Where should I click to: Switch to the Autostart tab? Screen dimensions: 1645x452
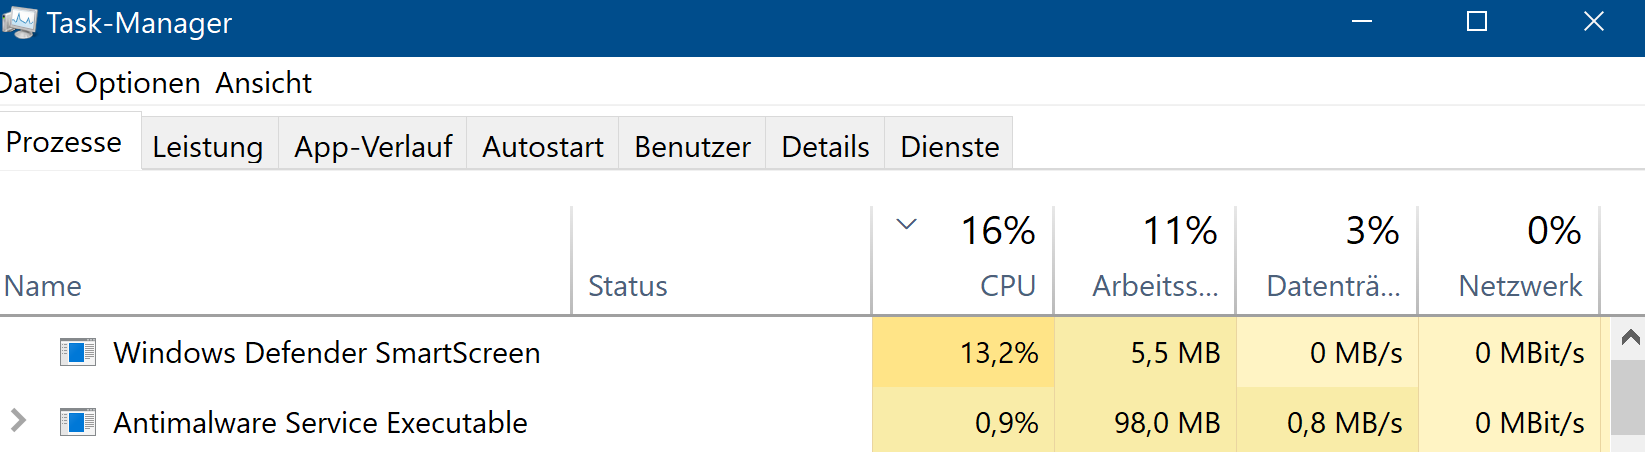pyautogui.click(x=543, y=146)
